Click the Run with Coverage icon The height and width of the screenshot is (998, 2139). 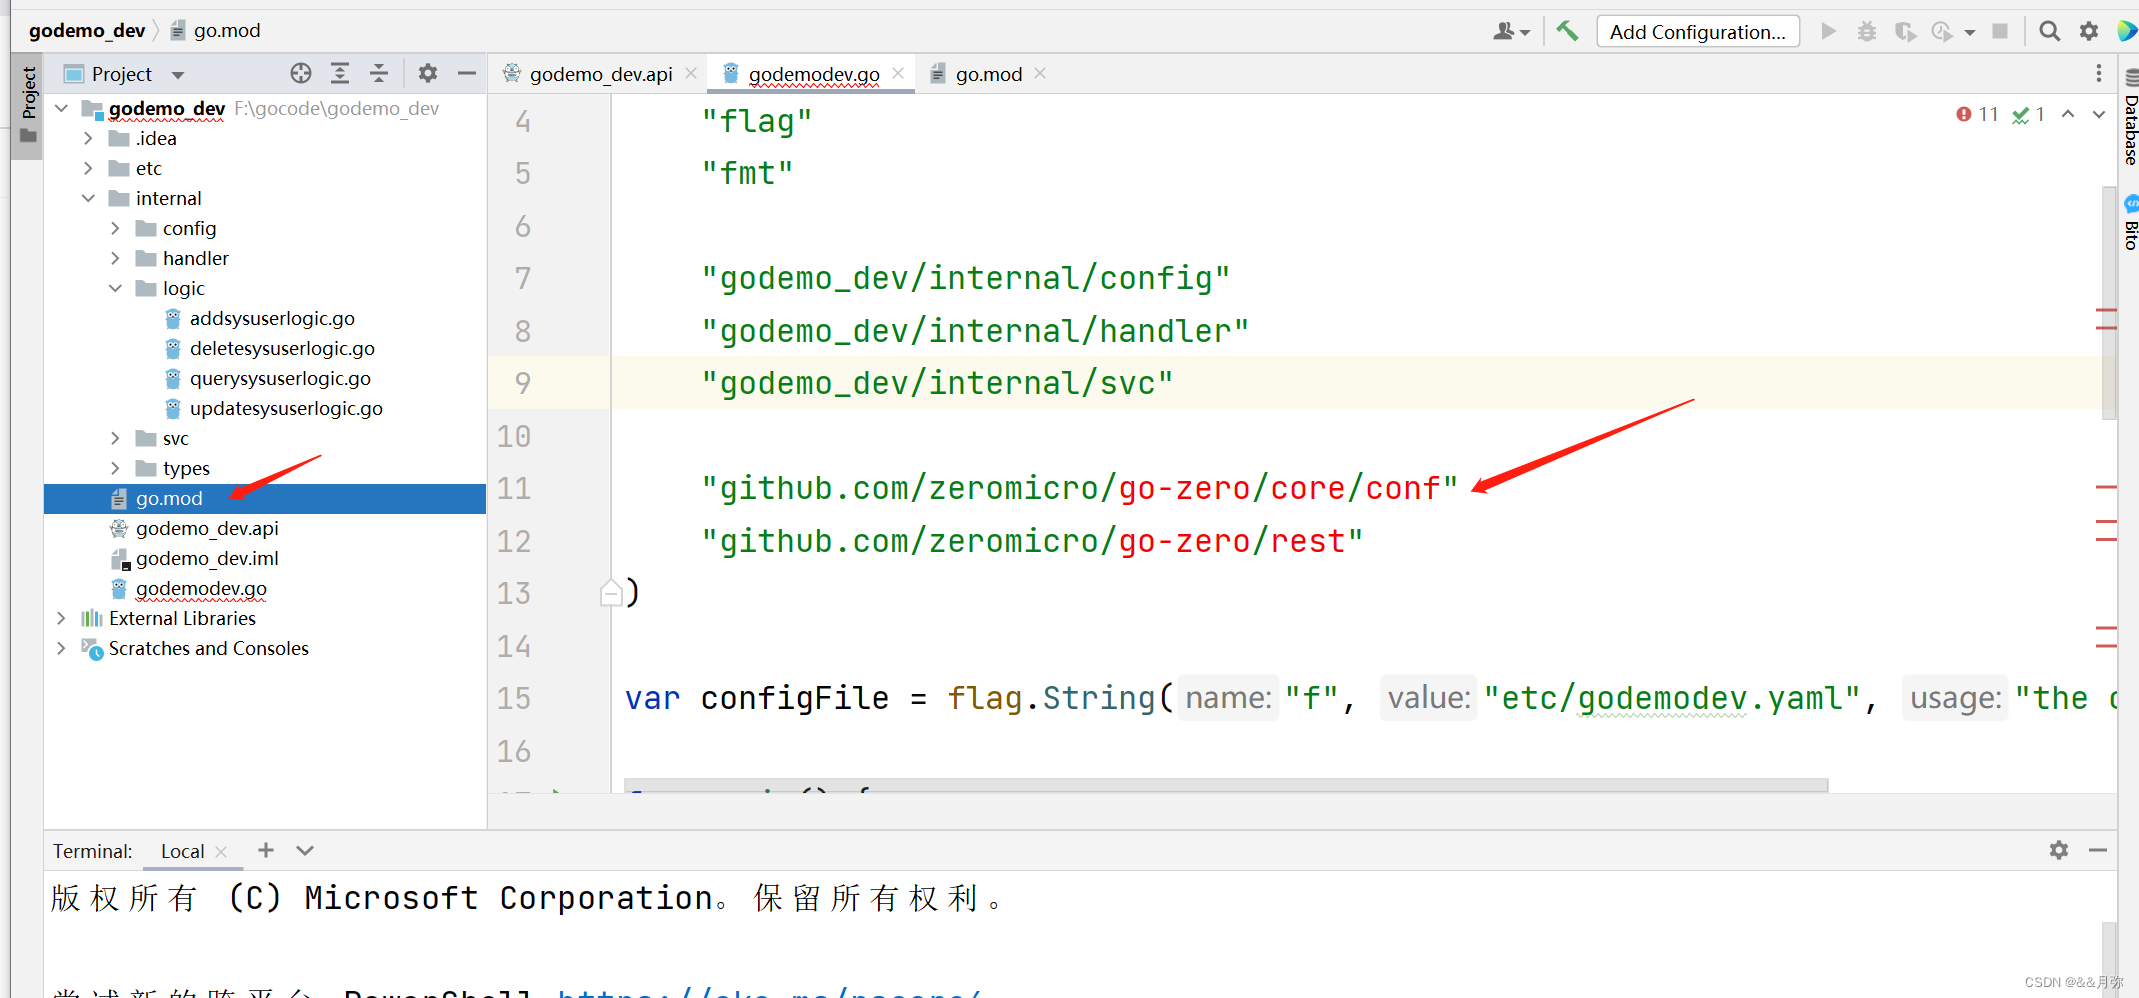1904,31
